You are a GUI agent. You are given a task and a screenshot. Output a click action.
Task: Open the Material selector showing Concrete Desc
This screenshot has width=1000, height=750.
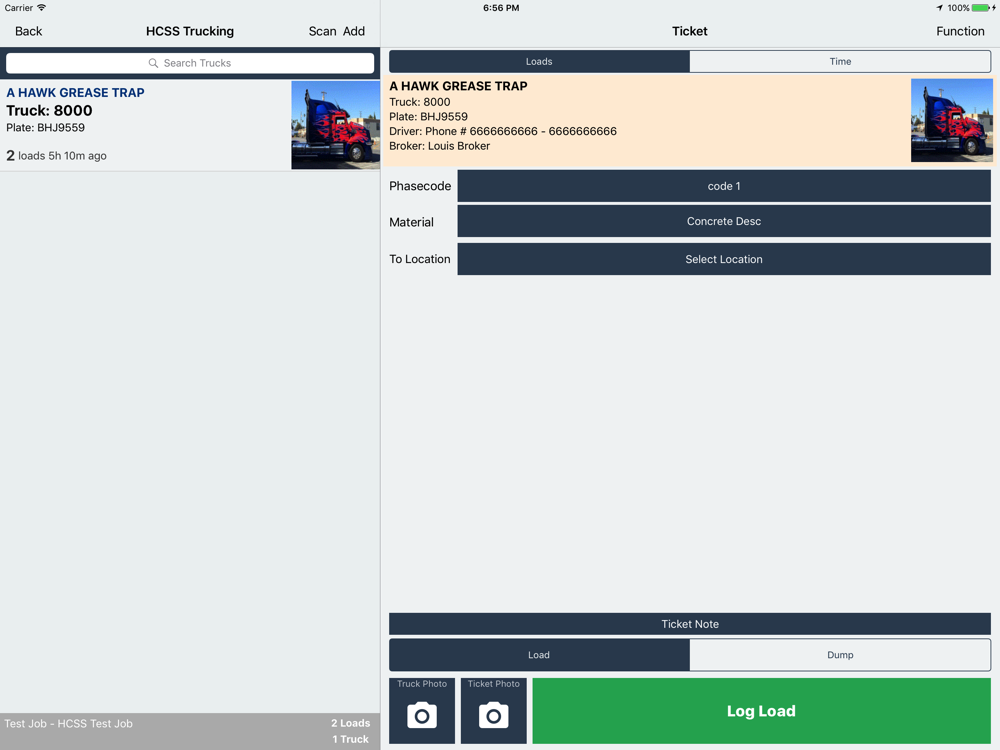click(x=724, y=221)
